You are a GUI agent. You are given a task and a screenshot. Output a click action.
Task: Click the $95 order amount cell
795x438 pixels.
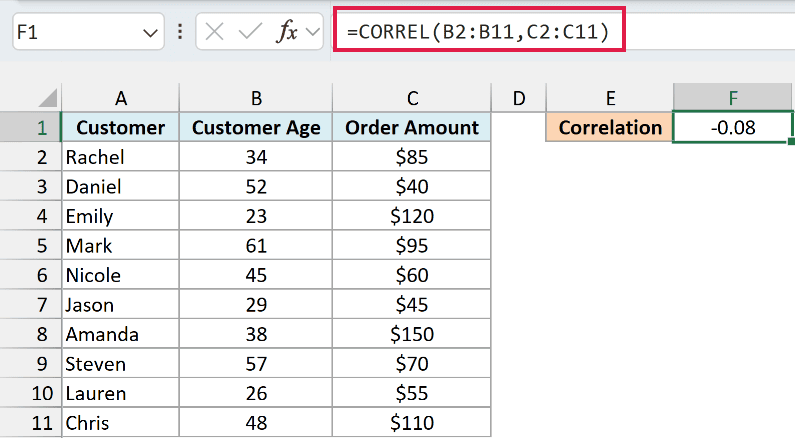(412, 246)
